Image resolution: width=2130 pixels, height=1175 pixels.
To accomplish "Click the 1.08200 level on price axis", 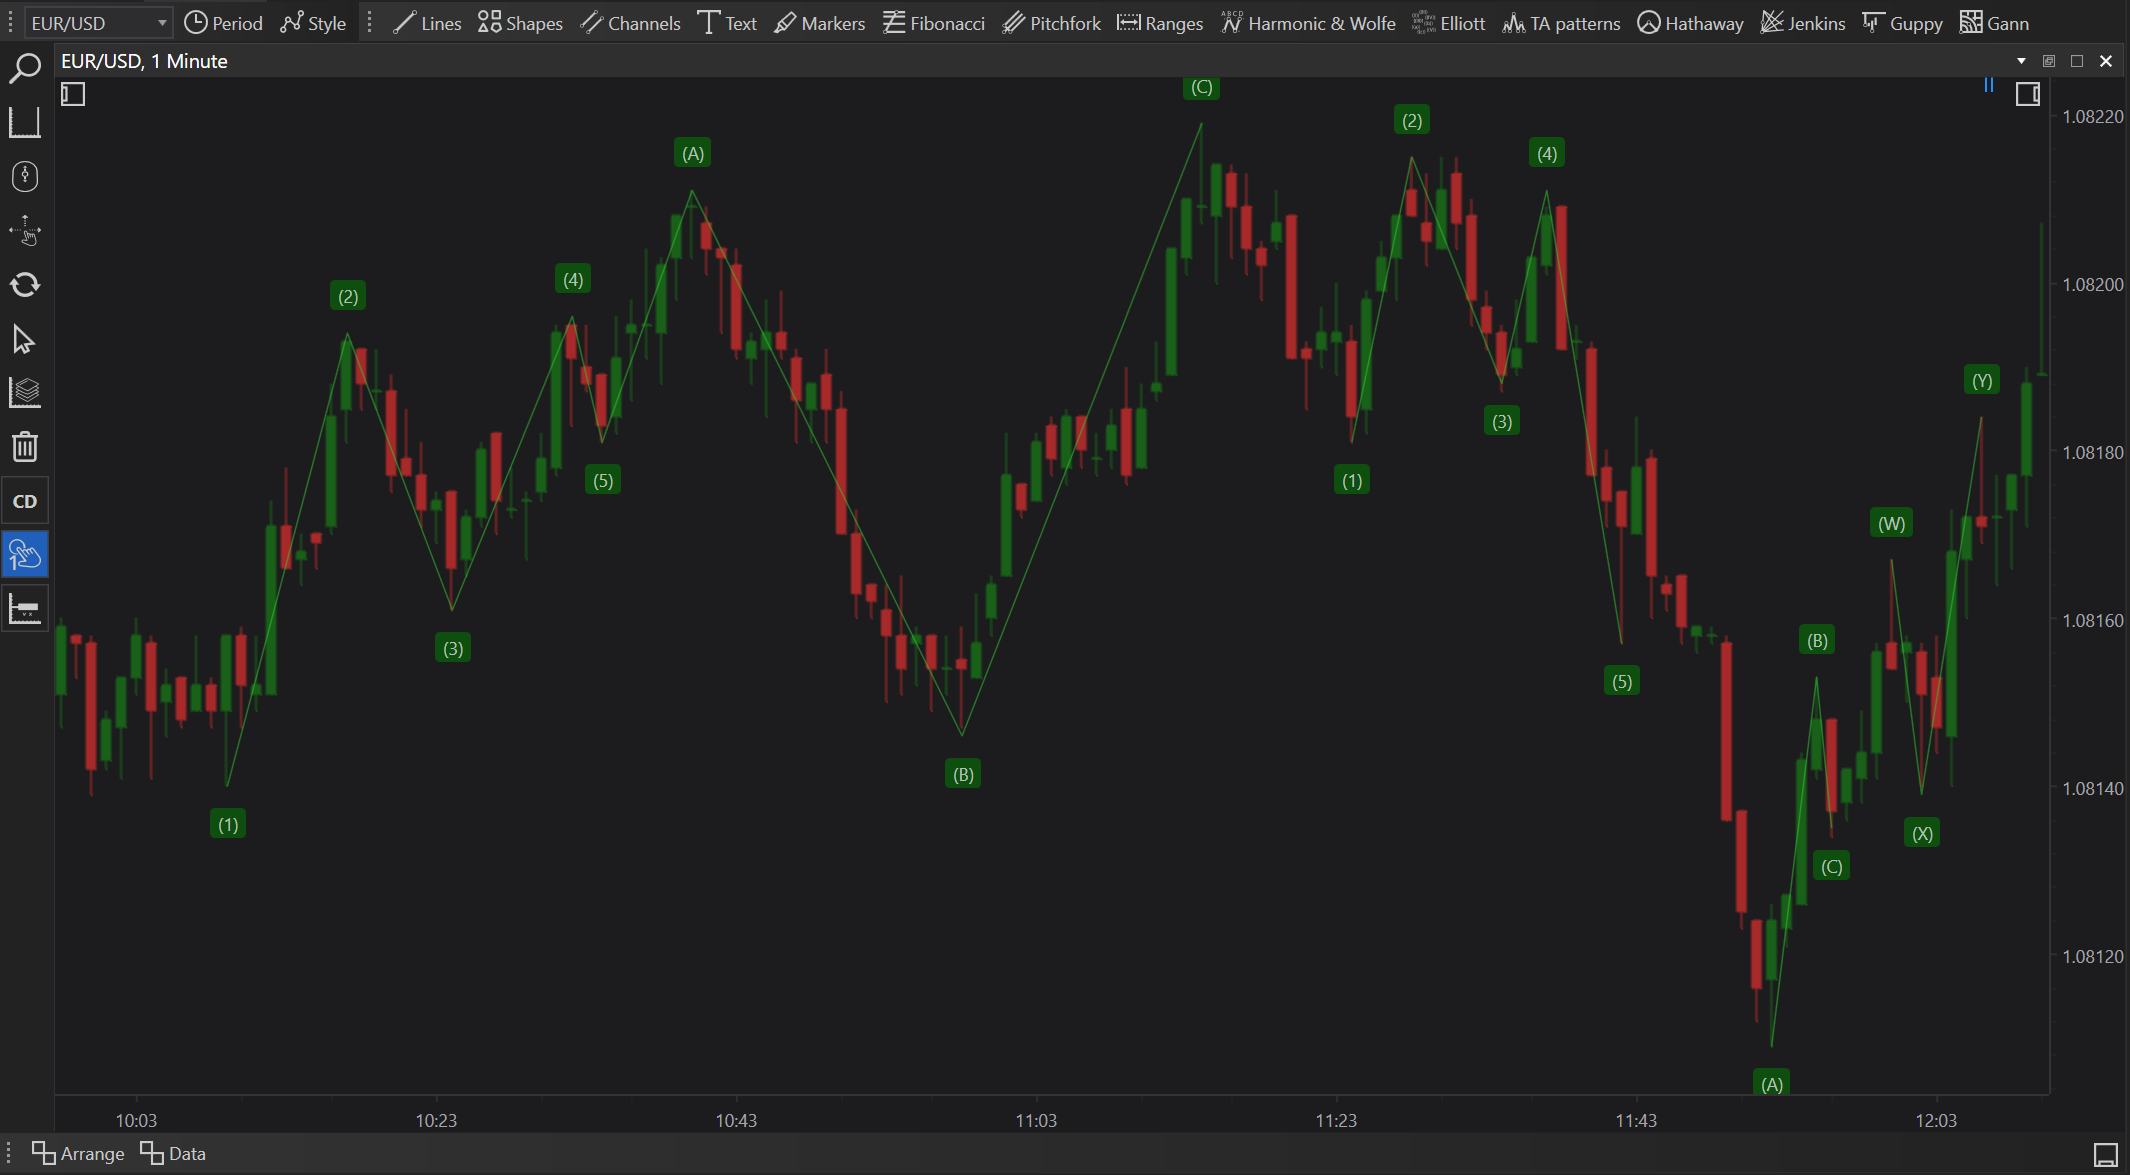I will [x=2092, y=285].
